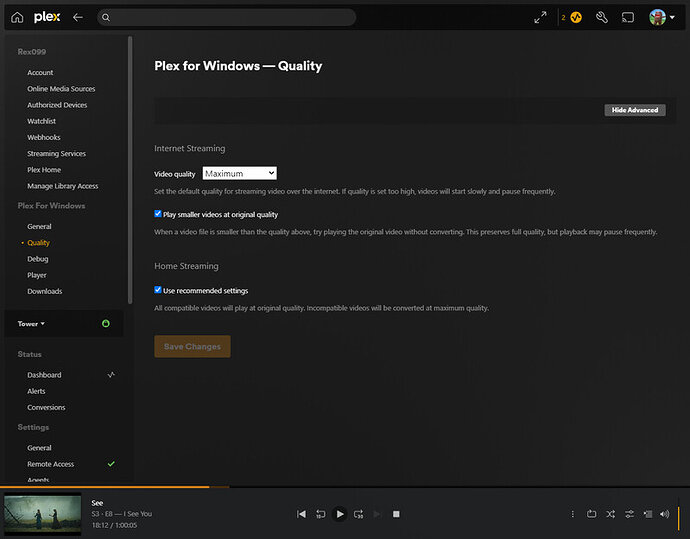Select the Quality settings page
This screenshot has height=539, width=690.
point(38,243)
